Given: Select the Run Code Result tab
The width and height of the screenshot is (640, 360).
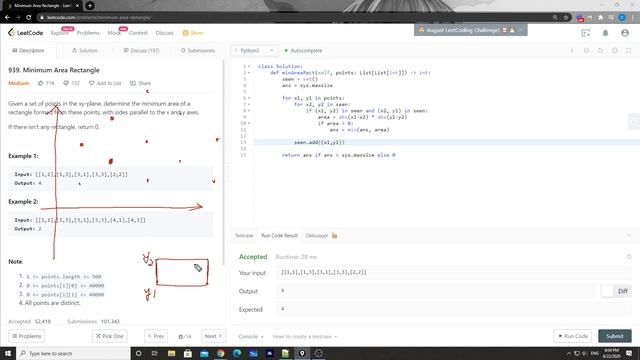Looking at the screenshot, I should 280,236.
